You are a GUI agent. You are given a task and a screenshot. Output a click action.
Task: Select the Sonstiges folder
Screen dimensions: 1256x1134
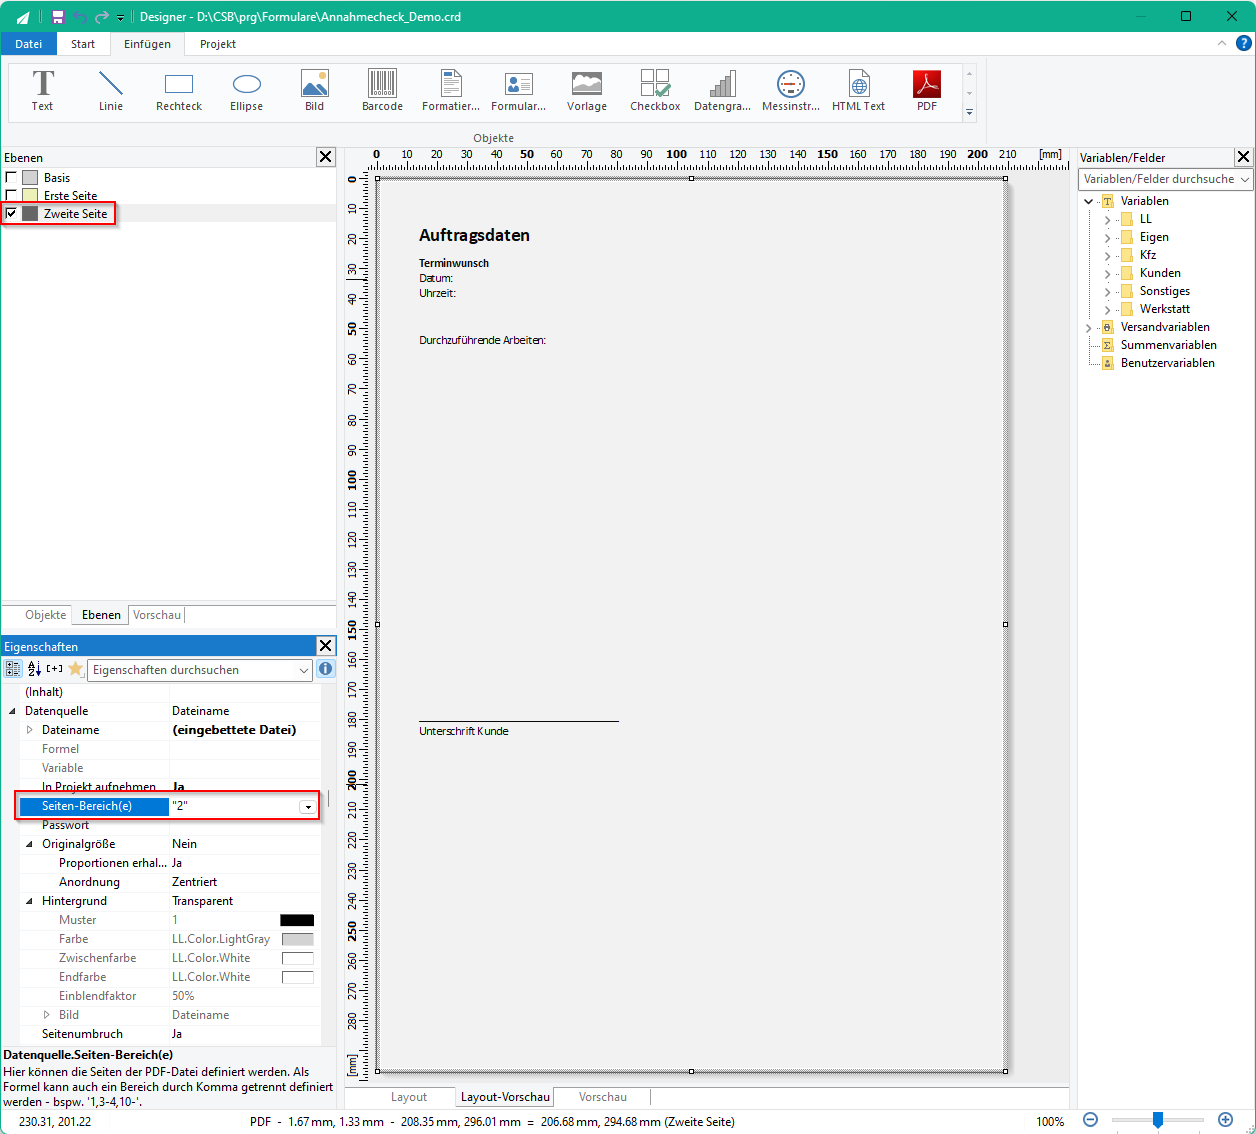tap(1164, 291)
